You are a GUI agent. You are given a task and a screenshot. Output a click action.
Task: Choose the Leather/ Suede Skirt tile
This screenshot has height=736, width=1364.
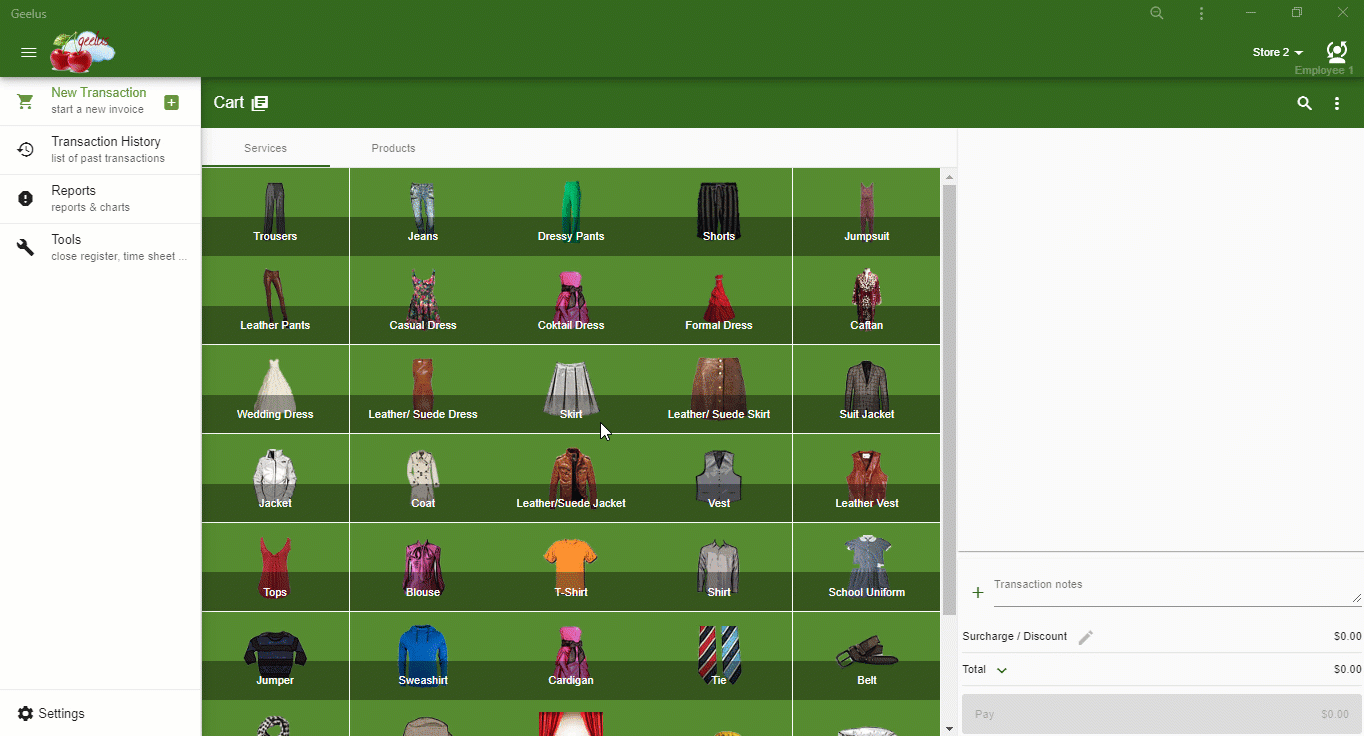pos(719,389)
